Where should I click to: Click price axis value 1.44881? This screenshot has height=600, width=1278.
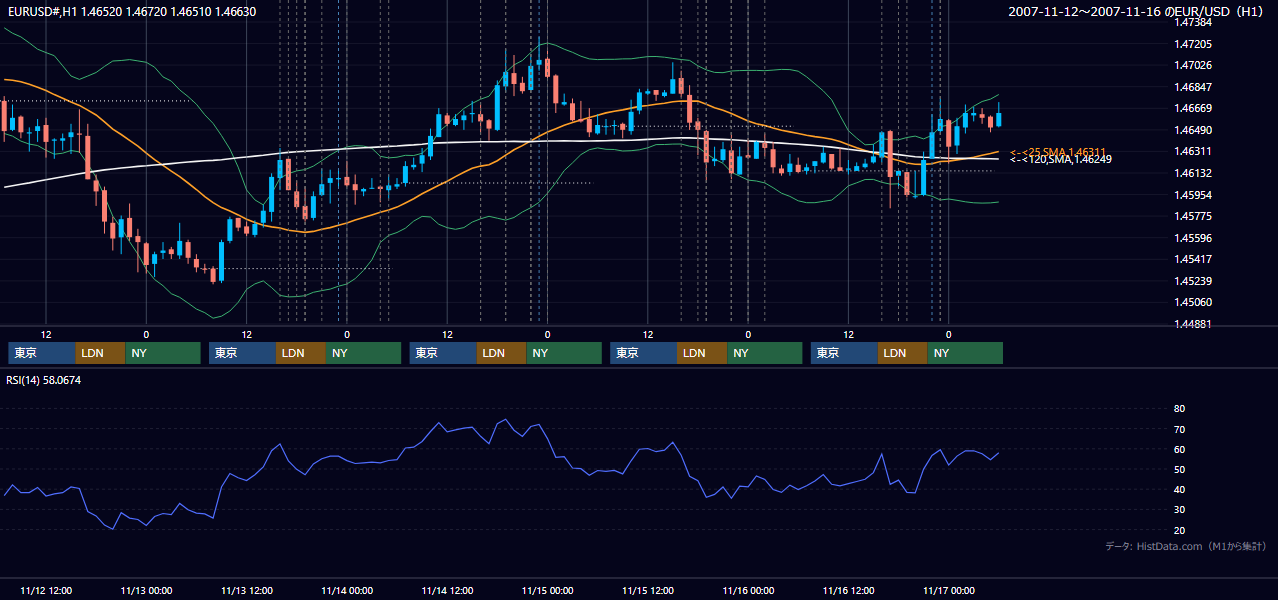(x=1193, y=324)
